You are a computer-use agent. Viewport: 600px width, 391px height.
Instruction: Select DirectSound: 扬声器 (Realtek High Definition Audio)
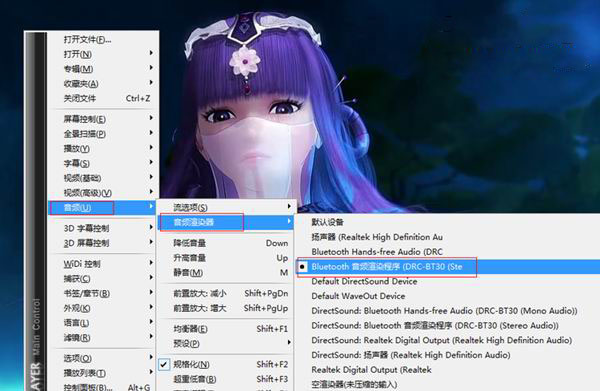448,355
